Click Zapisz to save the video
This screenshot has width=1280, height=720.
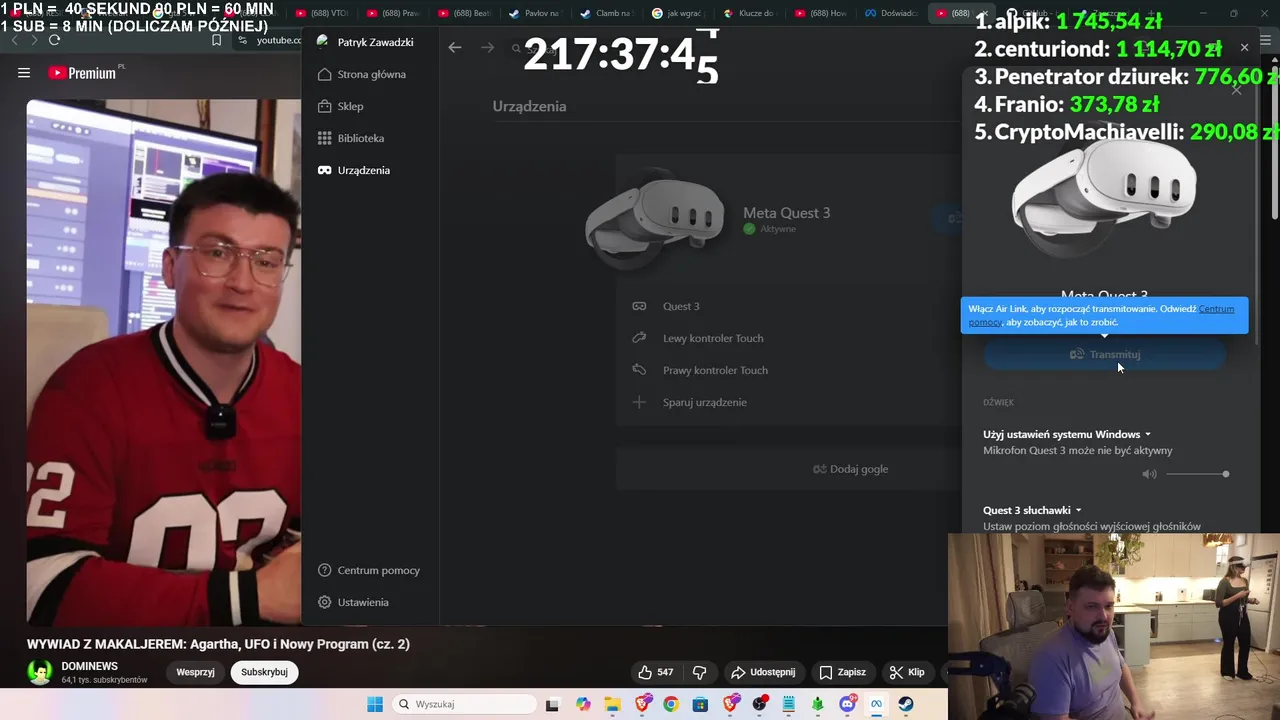coord(842,672)
